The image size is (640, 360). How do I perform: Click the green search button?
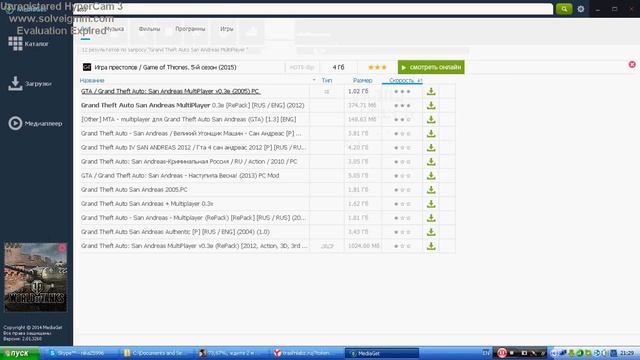point(564,9)
